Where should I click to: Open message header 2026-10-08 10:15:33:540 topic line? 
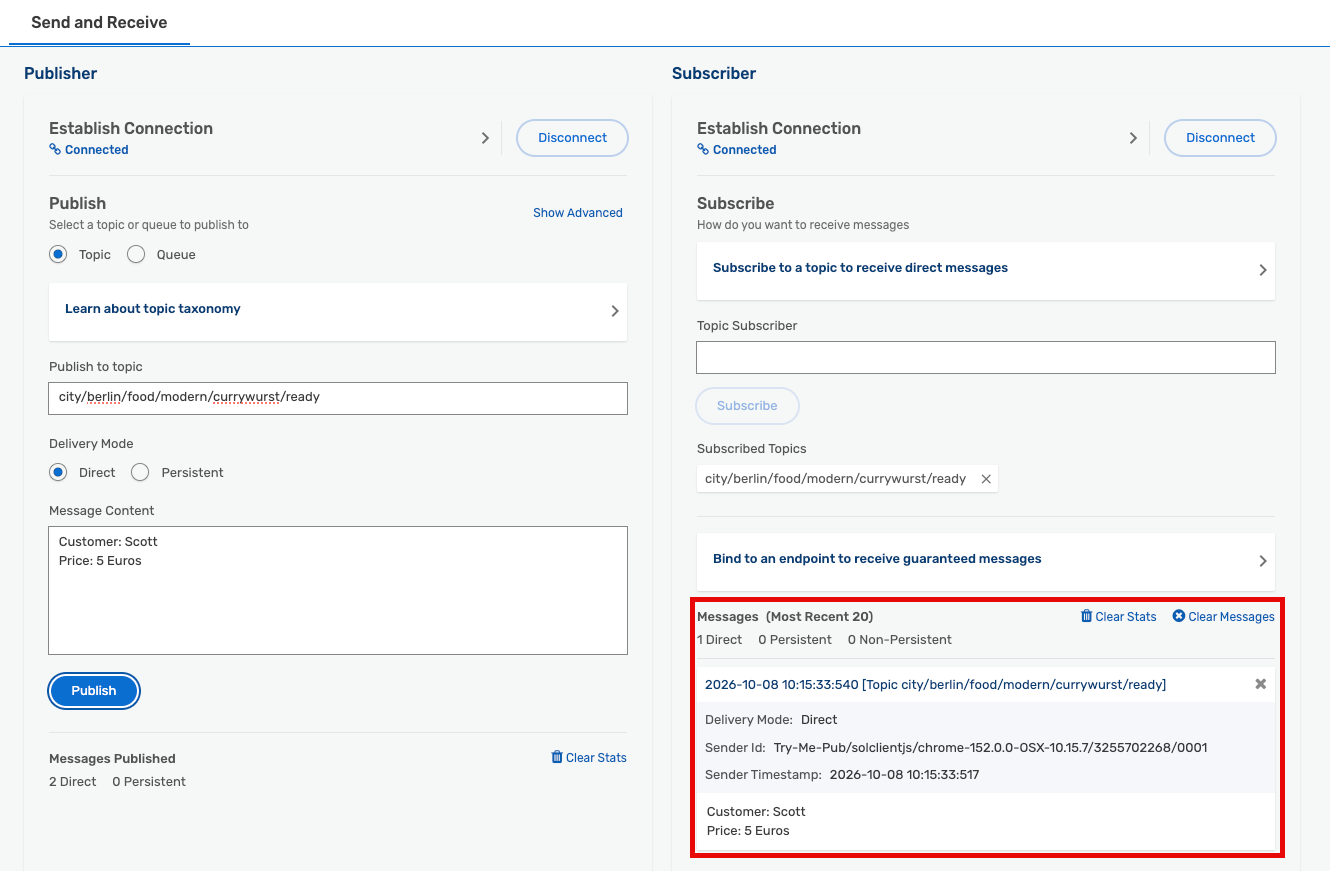[x=935, y=684]
